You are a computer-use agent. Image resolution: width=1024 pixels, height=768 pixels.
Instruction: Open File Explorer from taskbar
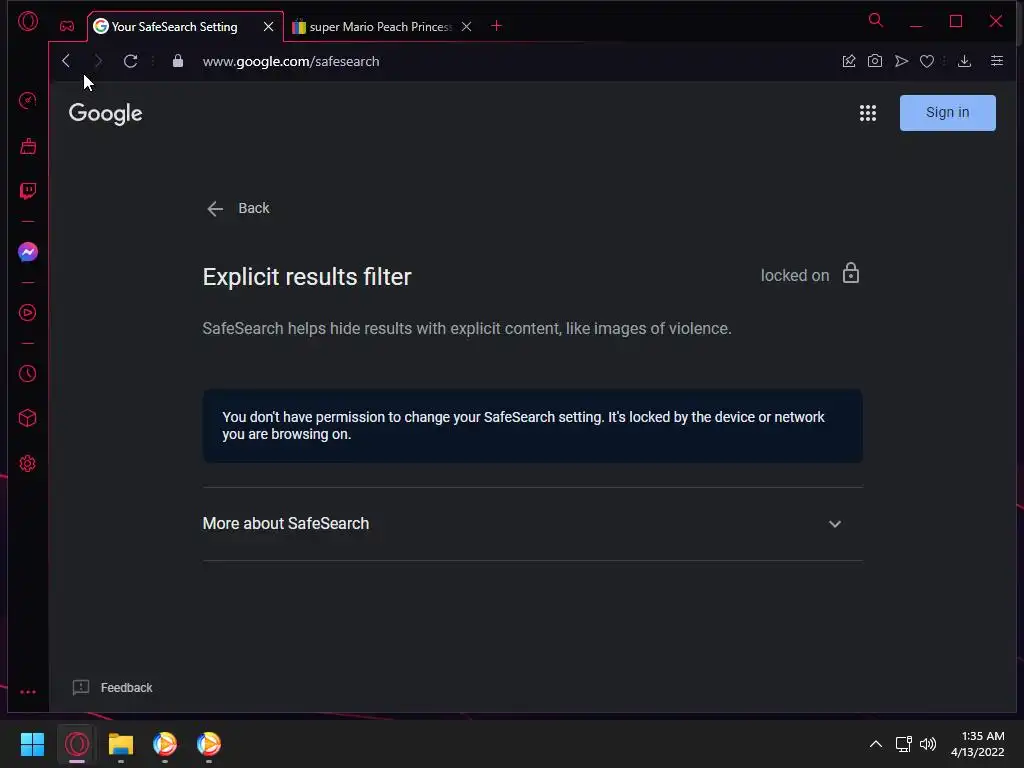[121, 744]
